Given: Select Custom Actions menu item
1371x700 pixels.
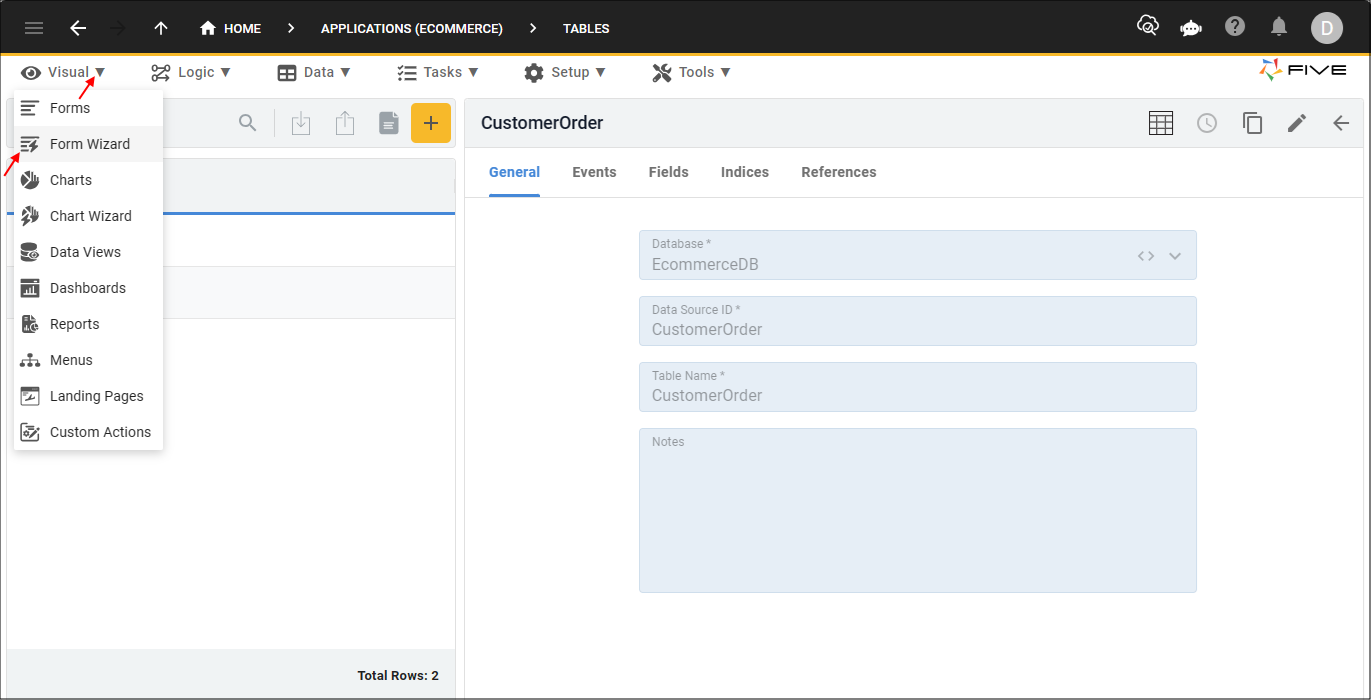Looking at the screenshot, I should [88, 432].
